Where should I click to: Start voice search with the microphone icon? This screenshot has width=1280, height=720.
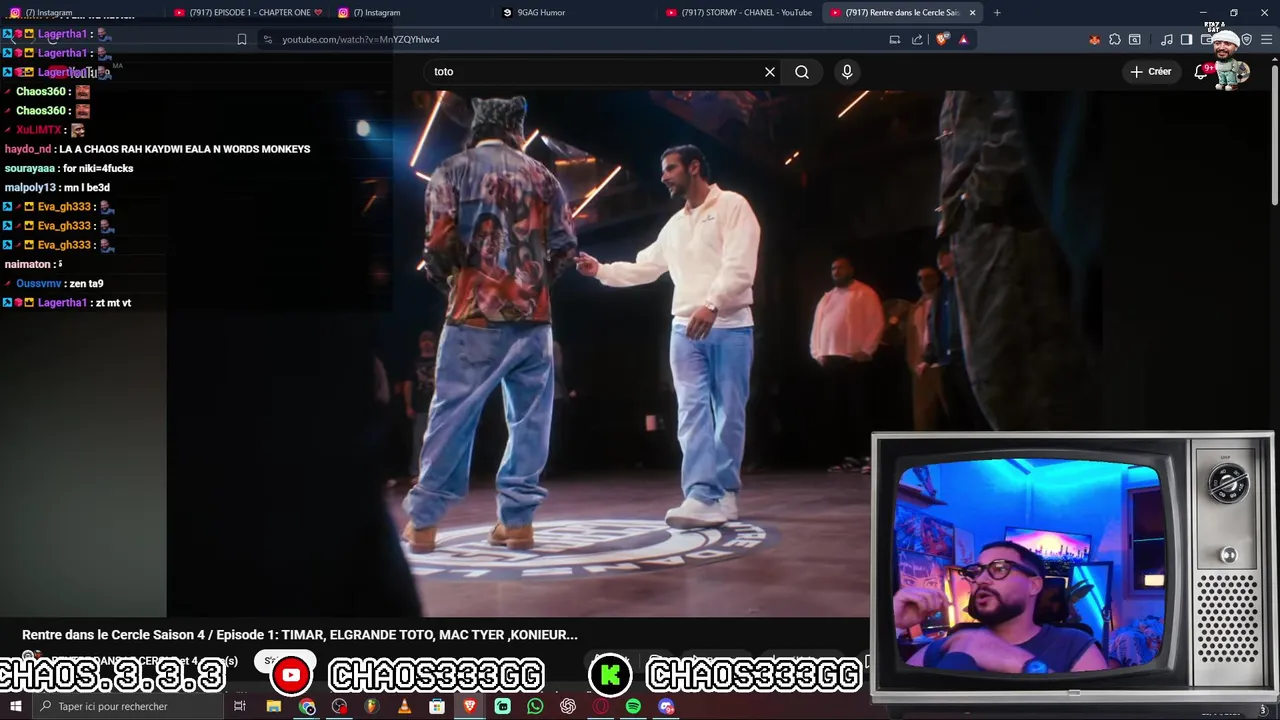click(x=847, y=72)
